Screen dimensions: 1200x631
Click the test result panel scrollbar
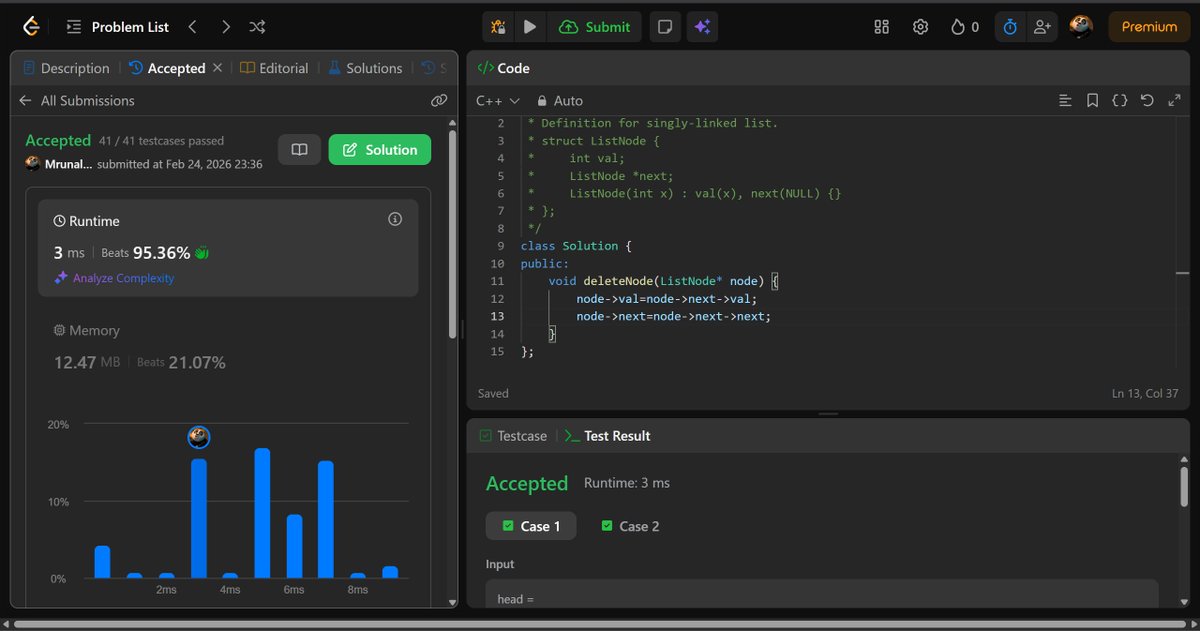coord(1185,488)
